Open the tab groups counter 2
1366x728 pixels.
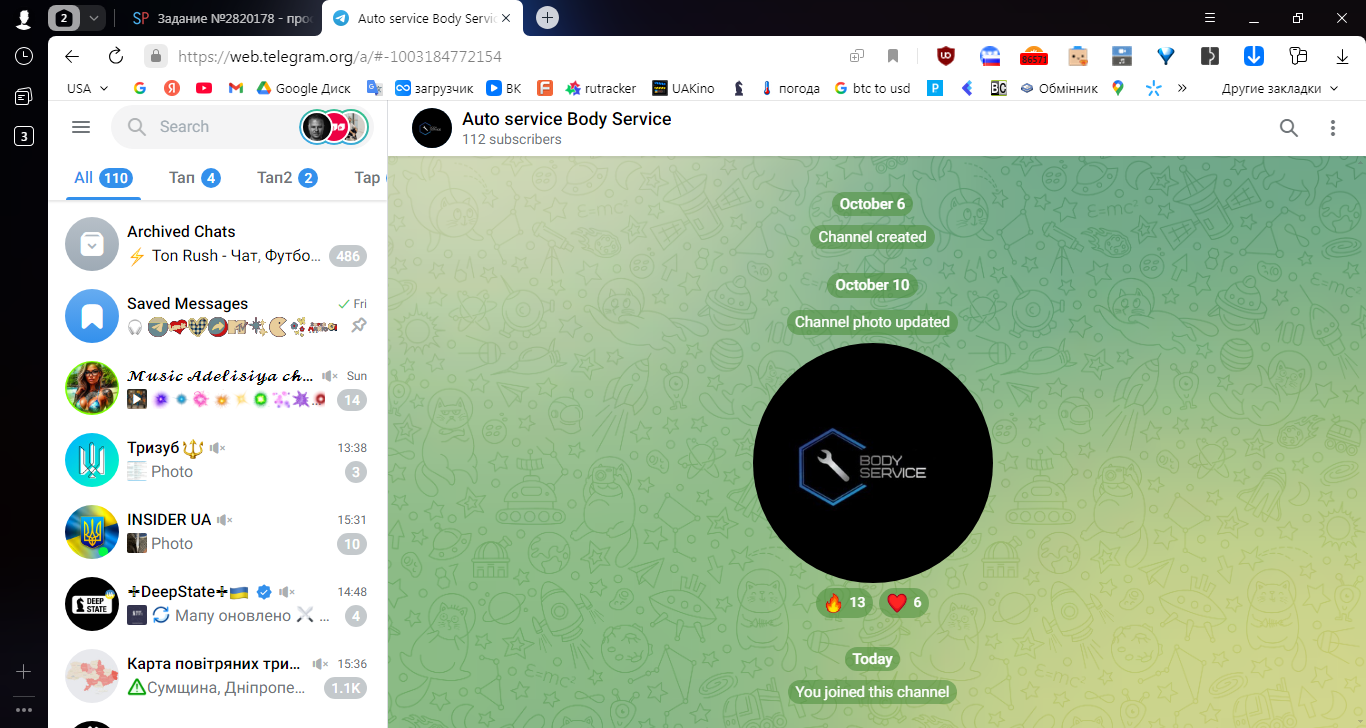click(x=64, y=18)
